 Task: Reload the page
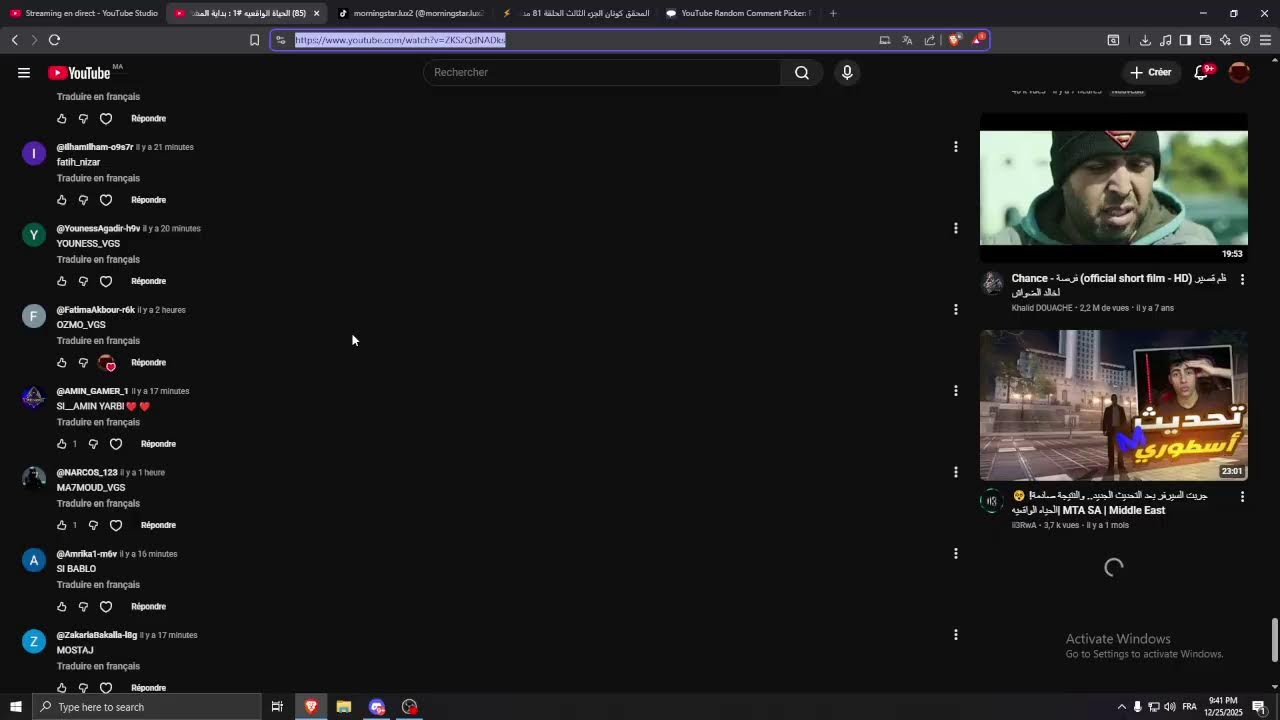(x=54, y=40)
